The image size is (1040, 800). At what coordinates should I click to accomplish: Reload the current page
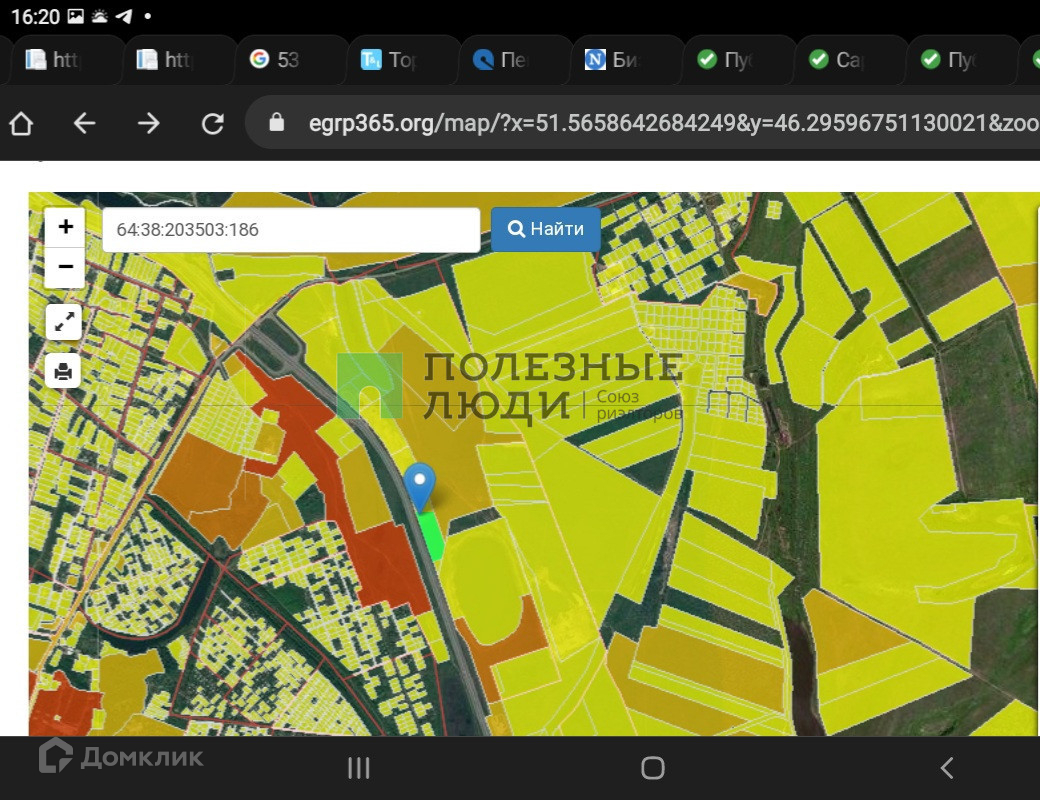212,123
